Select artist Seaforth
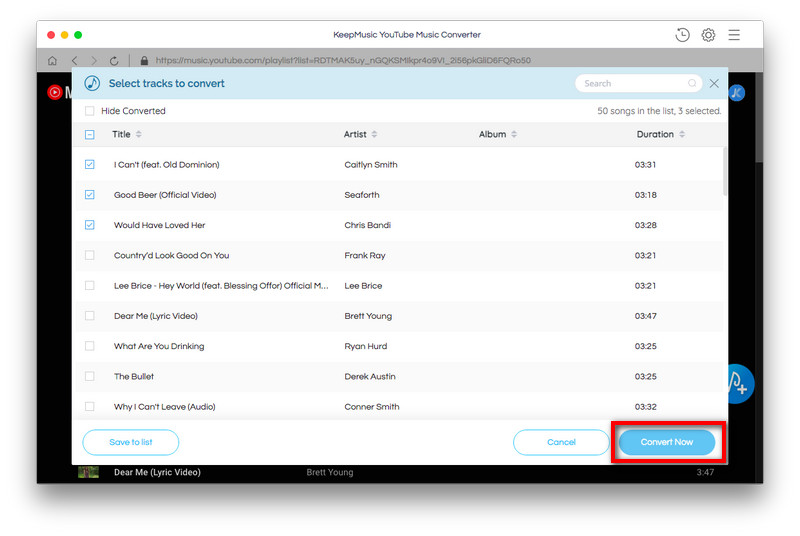 362,195
